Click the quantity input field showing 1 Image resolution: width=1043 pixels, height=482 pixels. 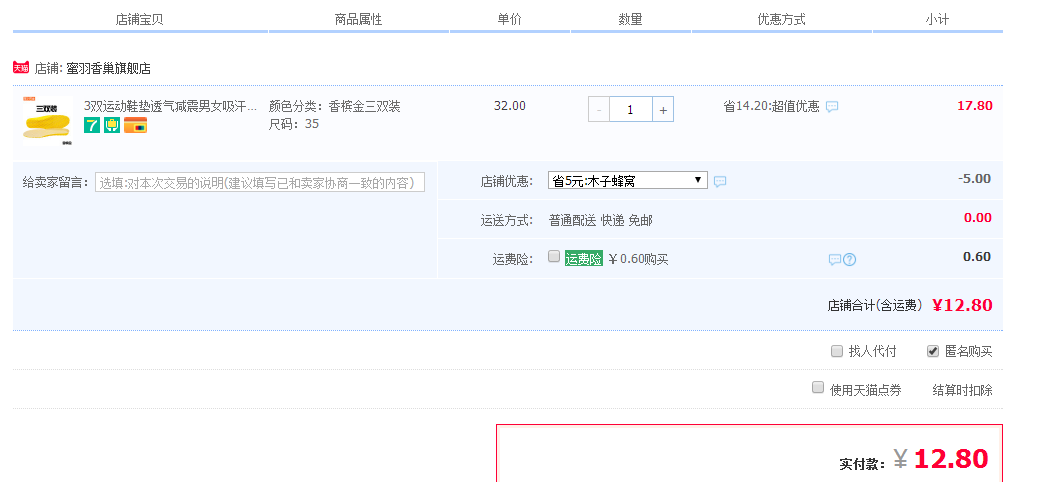tap(631, 110)
